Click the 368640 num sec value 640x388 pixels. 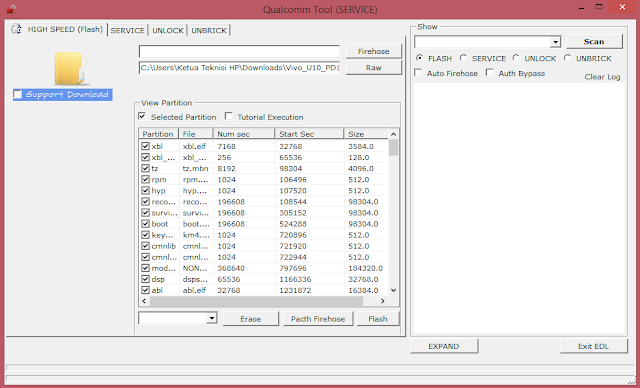231,268
